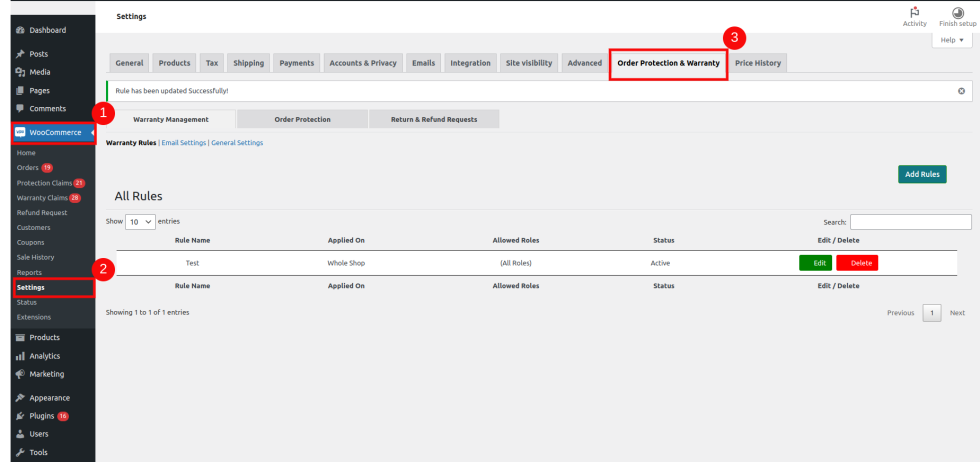The image size is (980, 462).
Task: Click the Comments bubble icon
Action: 20,109
